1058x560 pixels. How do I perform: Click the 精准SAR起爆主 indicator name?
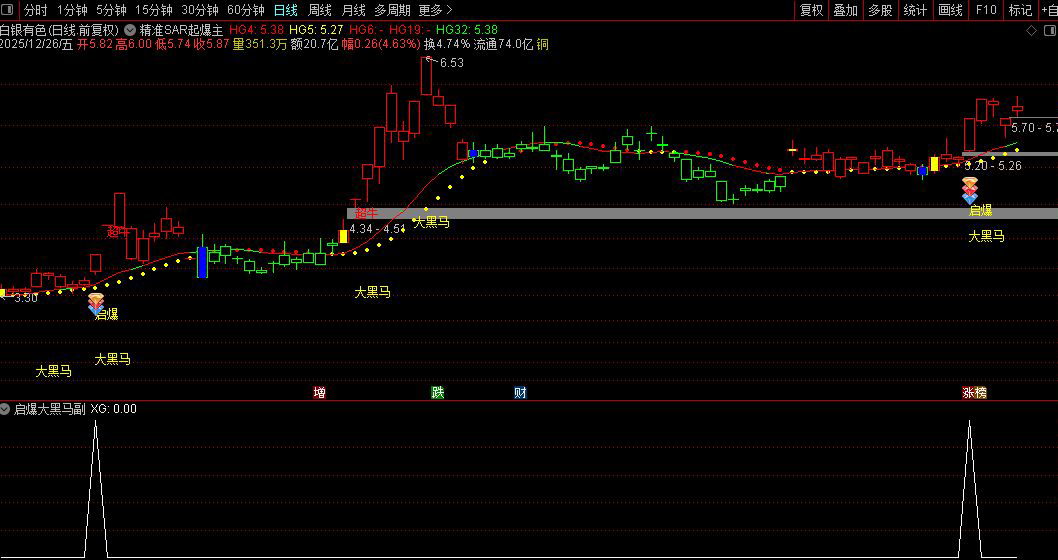pyautogui.click(x=181, y=30)
